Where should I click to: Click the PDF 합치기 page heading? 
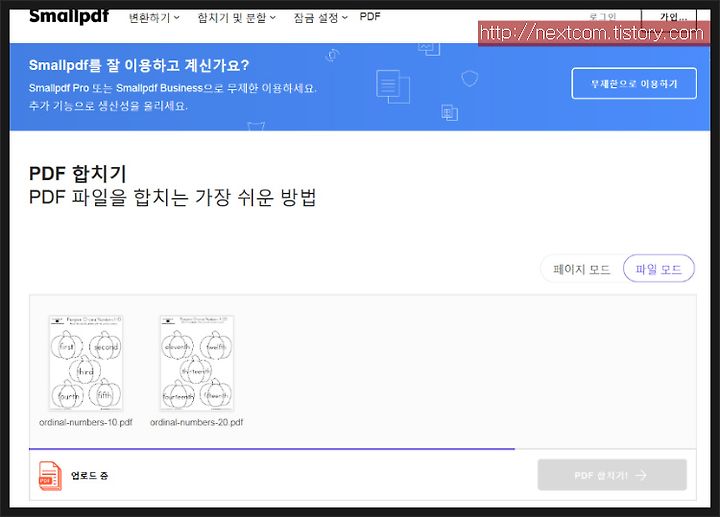click(x=77, y=174)
